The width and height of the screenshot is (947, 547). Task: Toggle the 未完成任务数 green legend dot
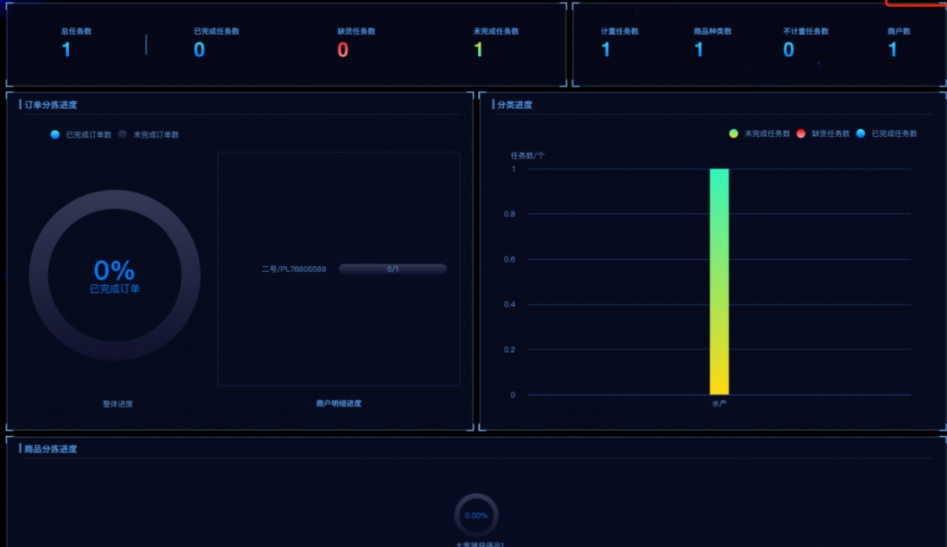coord(734,133)
